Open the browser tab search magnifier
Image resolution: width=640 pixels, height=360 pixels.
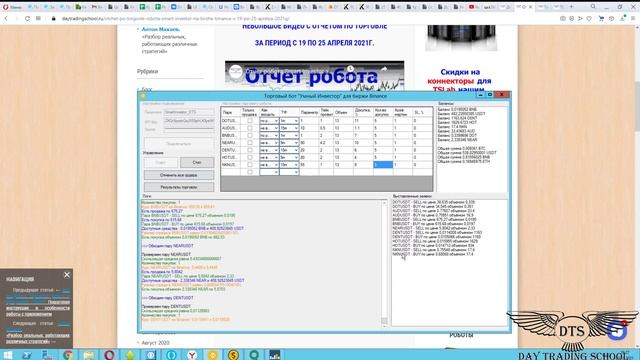click(593, 7)
